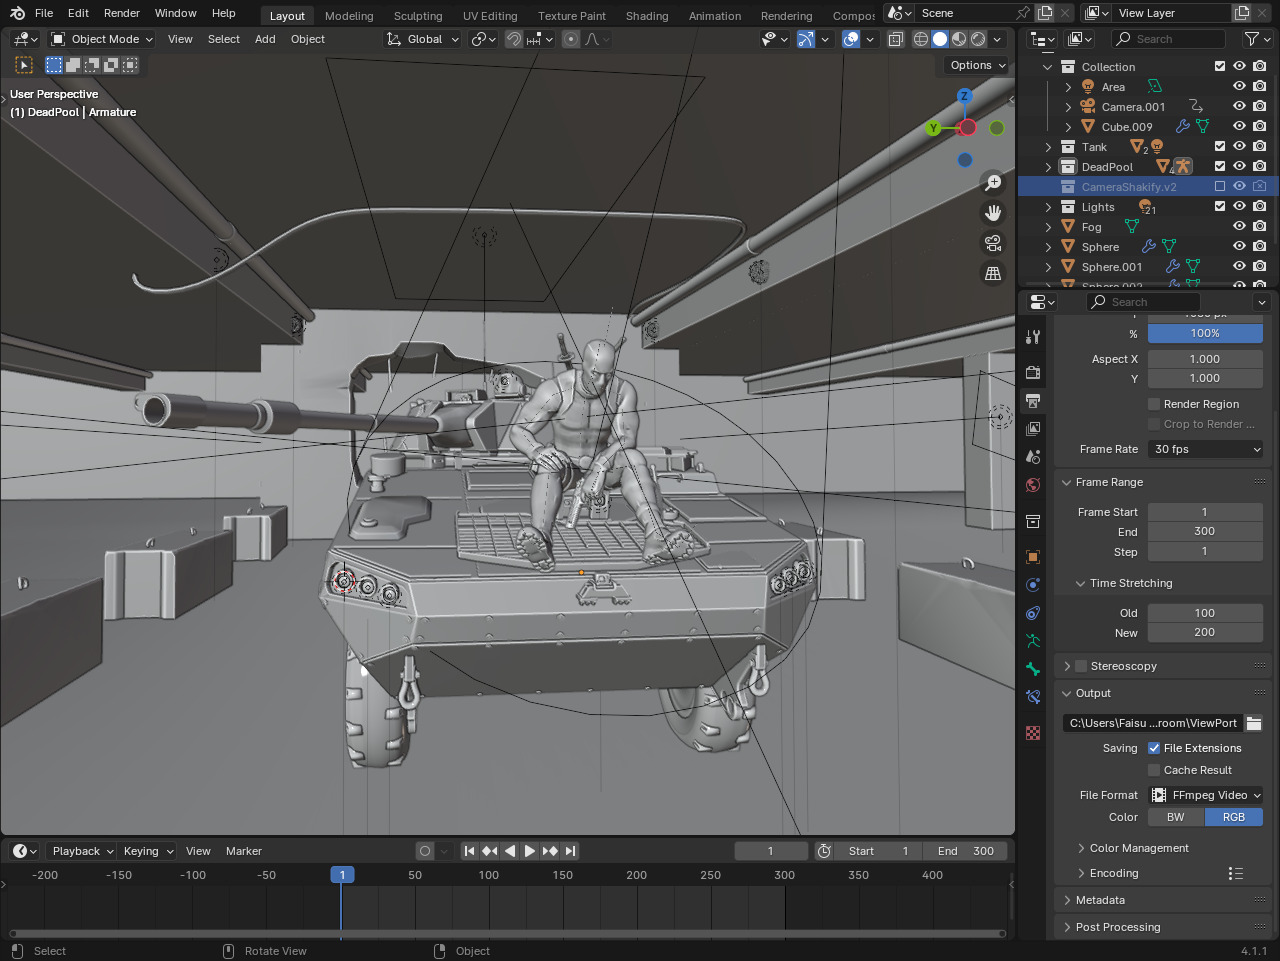This screenshot has width=1280, height=961.
Task: Switch to wireframe viewport shading
Action: point(921,39)
